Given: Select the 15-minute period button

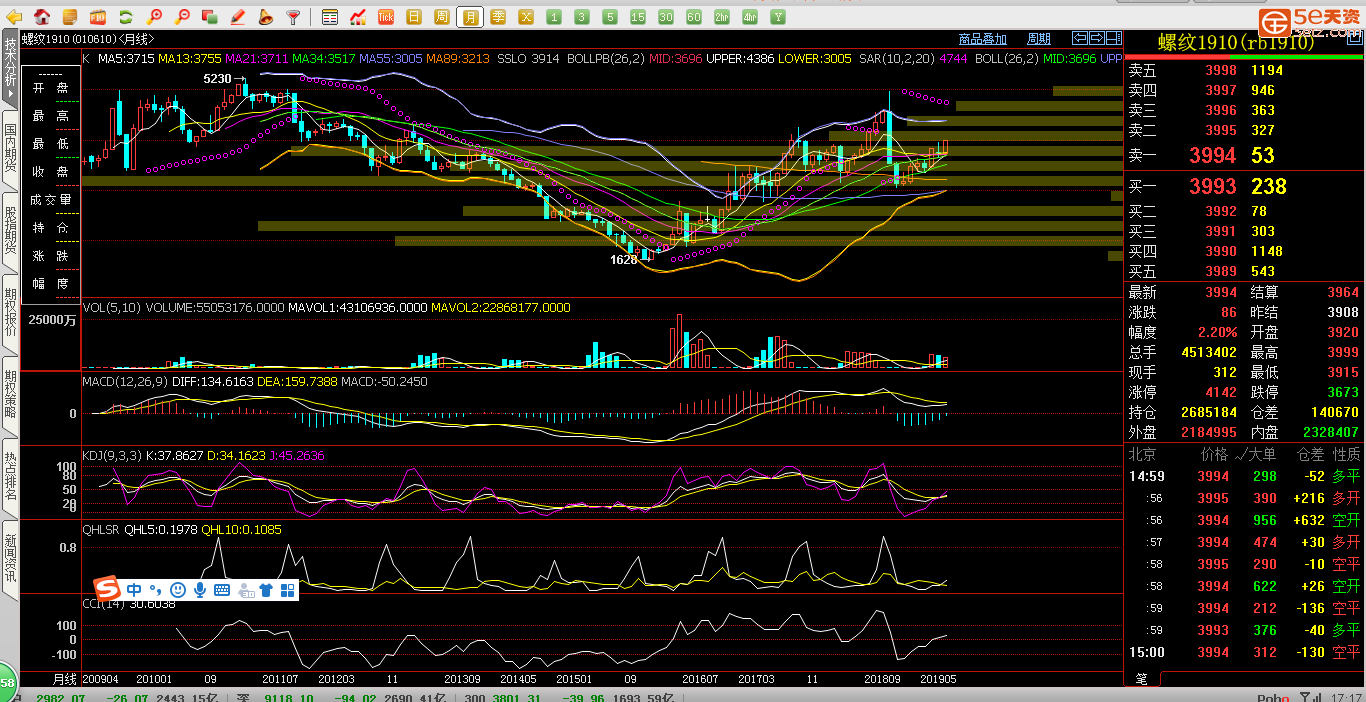Looking at the screenshot, I should 638,17.
